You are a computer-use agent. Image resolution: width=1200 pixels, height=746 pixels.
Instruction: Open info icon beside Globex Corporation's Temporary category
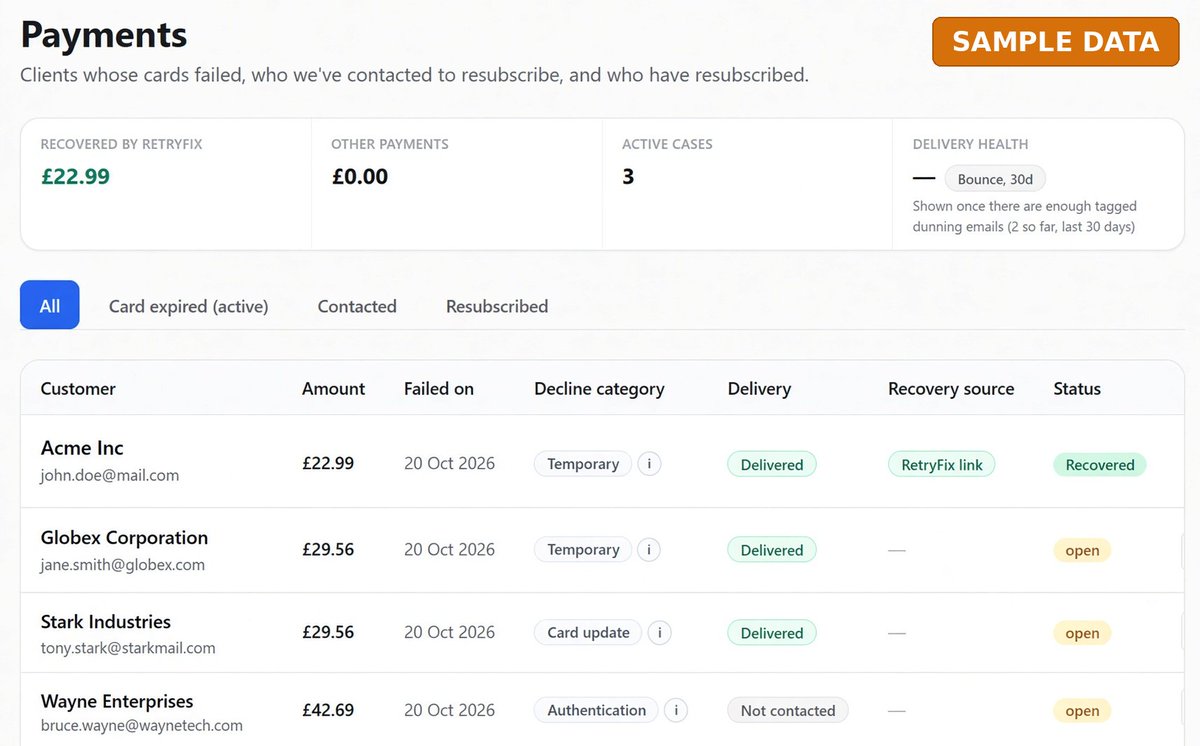[649, 550]
